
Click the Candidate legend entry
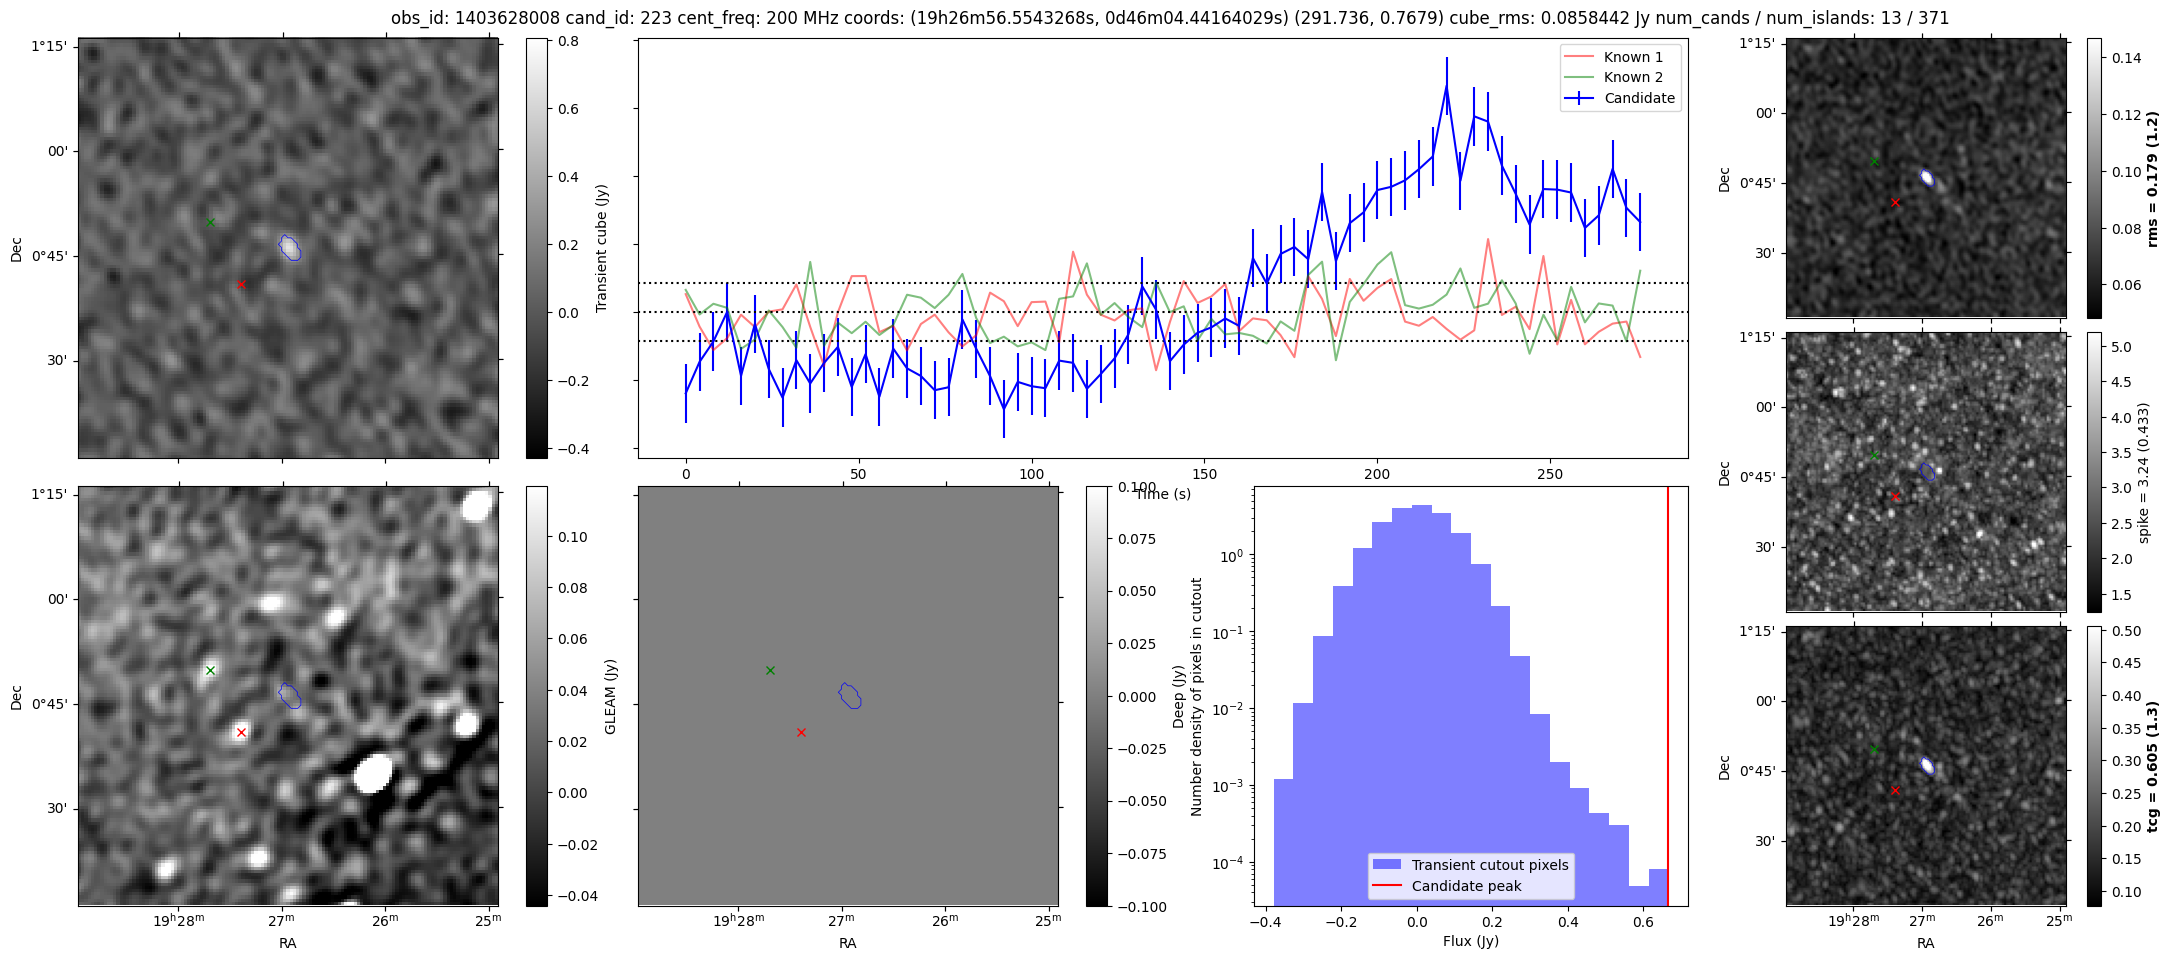pyautogui.click(x=1620, y=98)
